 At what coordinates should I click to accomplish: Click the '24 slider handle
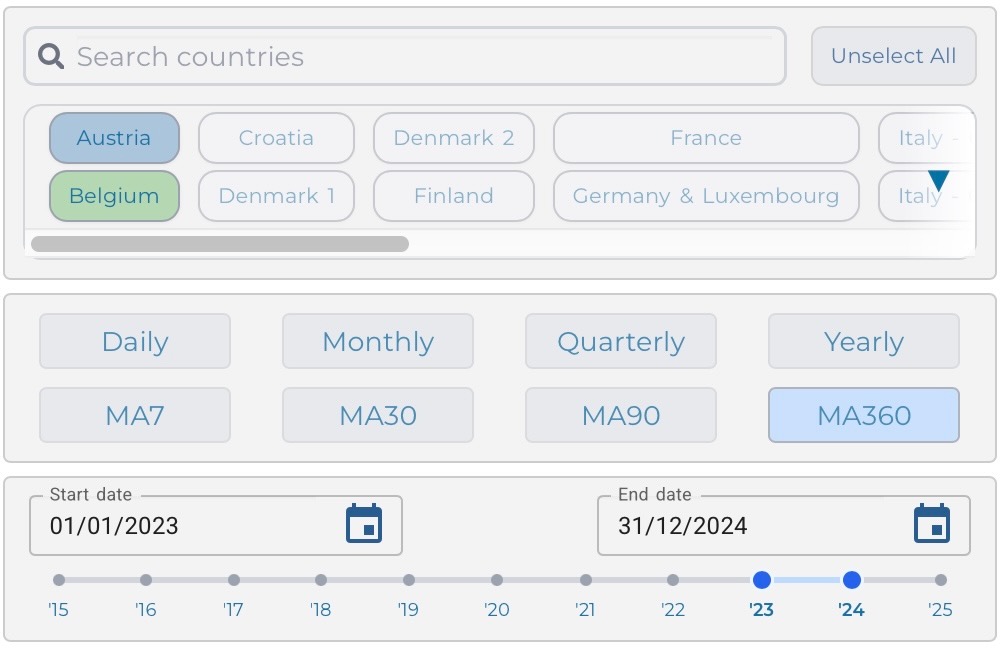(852, 580)
